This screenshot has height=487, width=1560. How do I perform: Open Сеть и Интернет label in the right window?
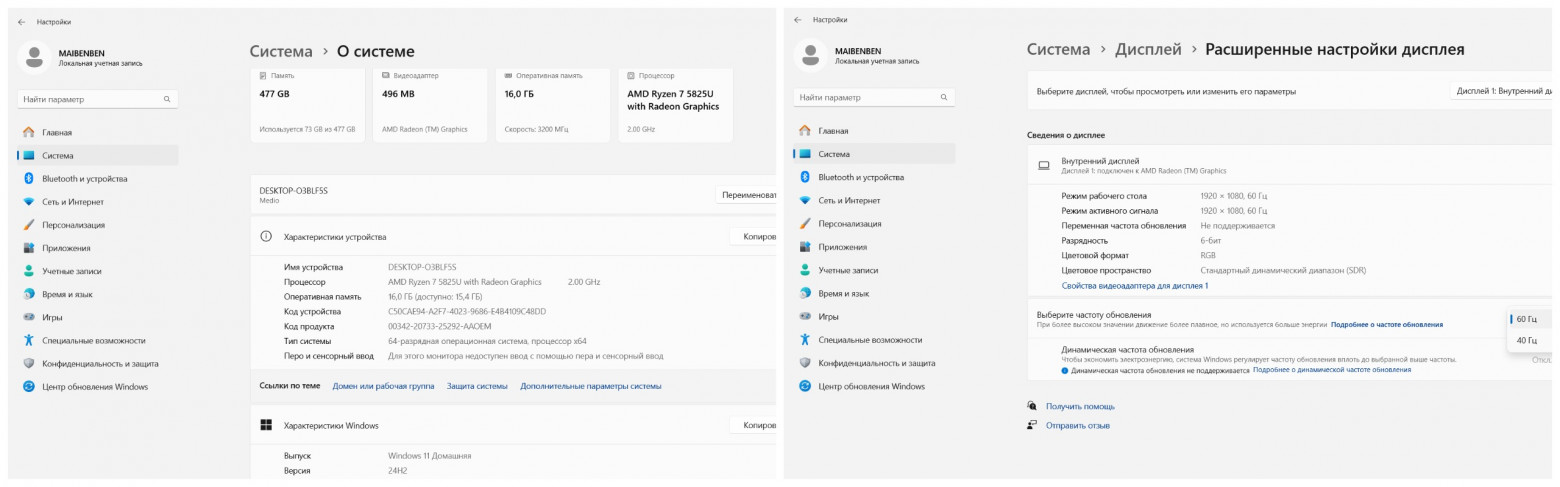pos(849,200)
